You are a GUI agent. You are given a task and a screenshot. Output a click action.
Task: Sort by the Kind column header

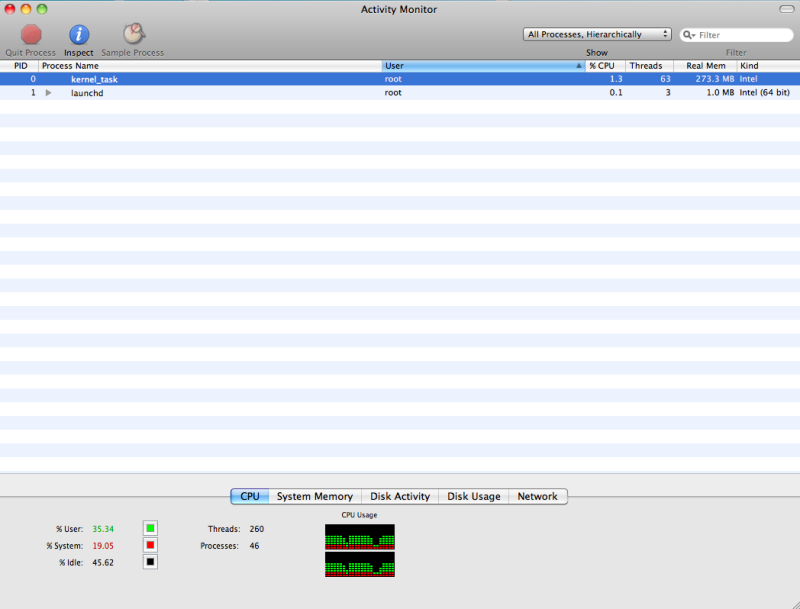[768, 66]
